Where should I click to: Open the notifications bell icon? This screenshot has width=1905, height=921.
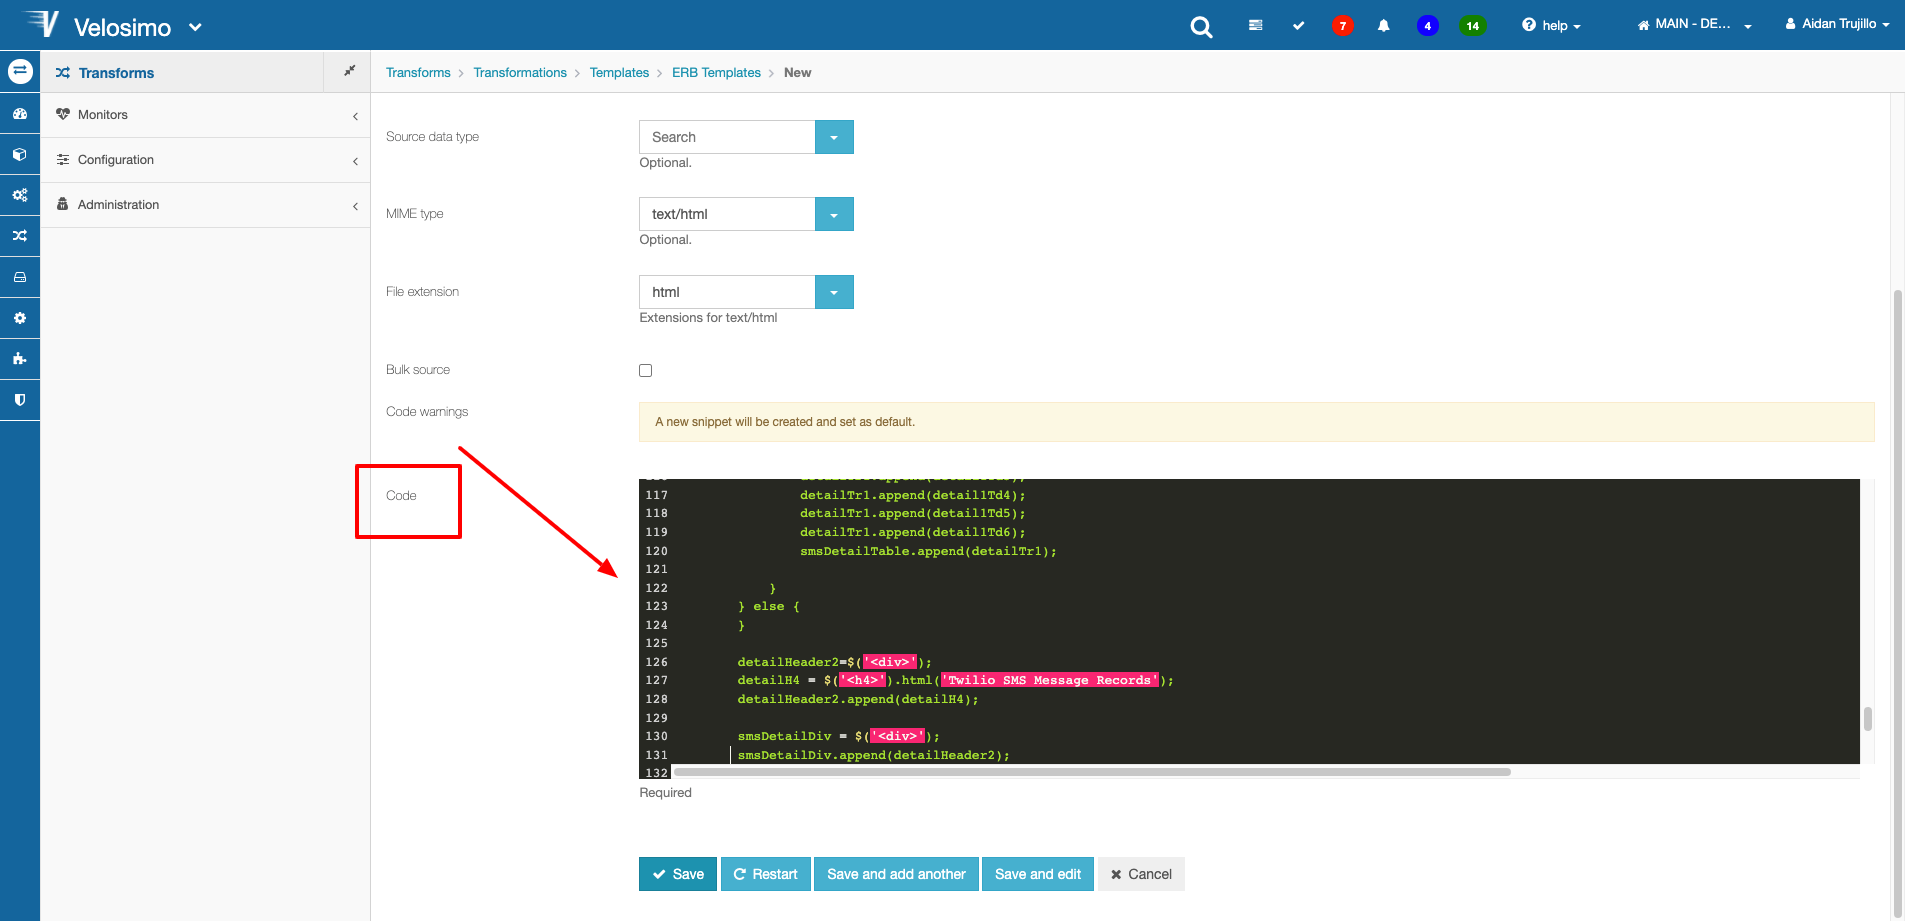(1384, 26)
